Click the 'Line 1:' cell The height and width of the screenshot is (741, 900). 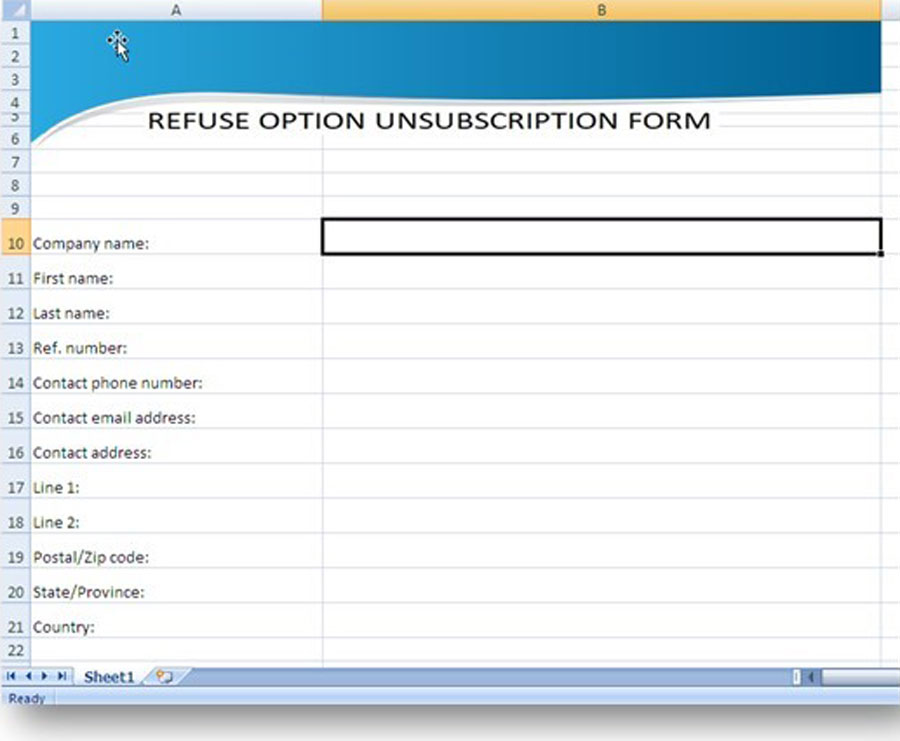pos(176,481)
